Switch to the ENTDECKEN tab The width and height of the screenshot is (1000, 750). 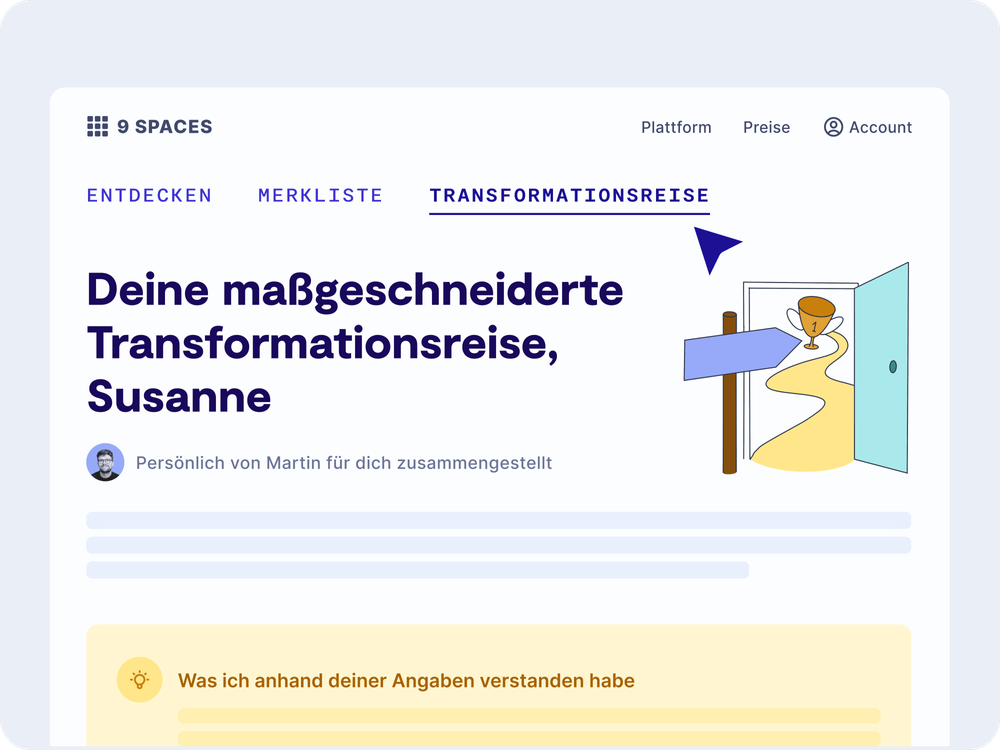tap(148, 195)
